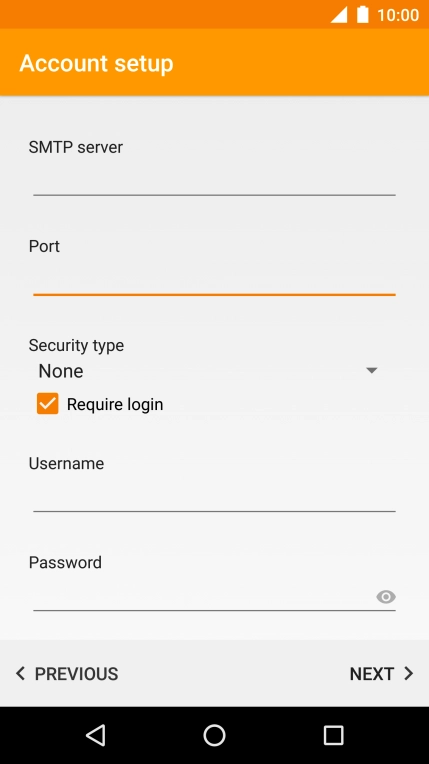Focus the Password input field
Viewport: 429px width, 764px height.
(204, 596)
